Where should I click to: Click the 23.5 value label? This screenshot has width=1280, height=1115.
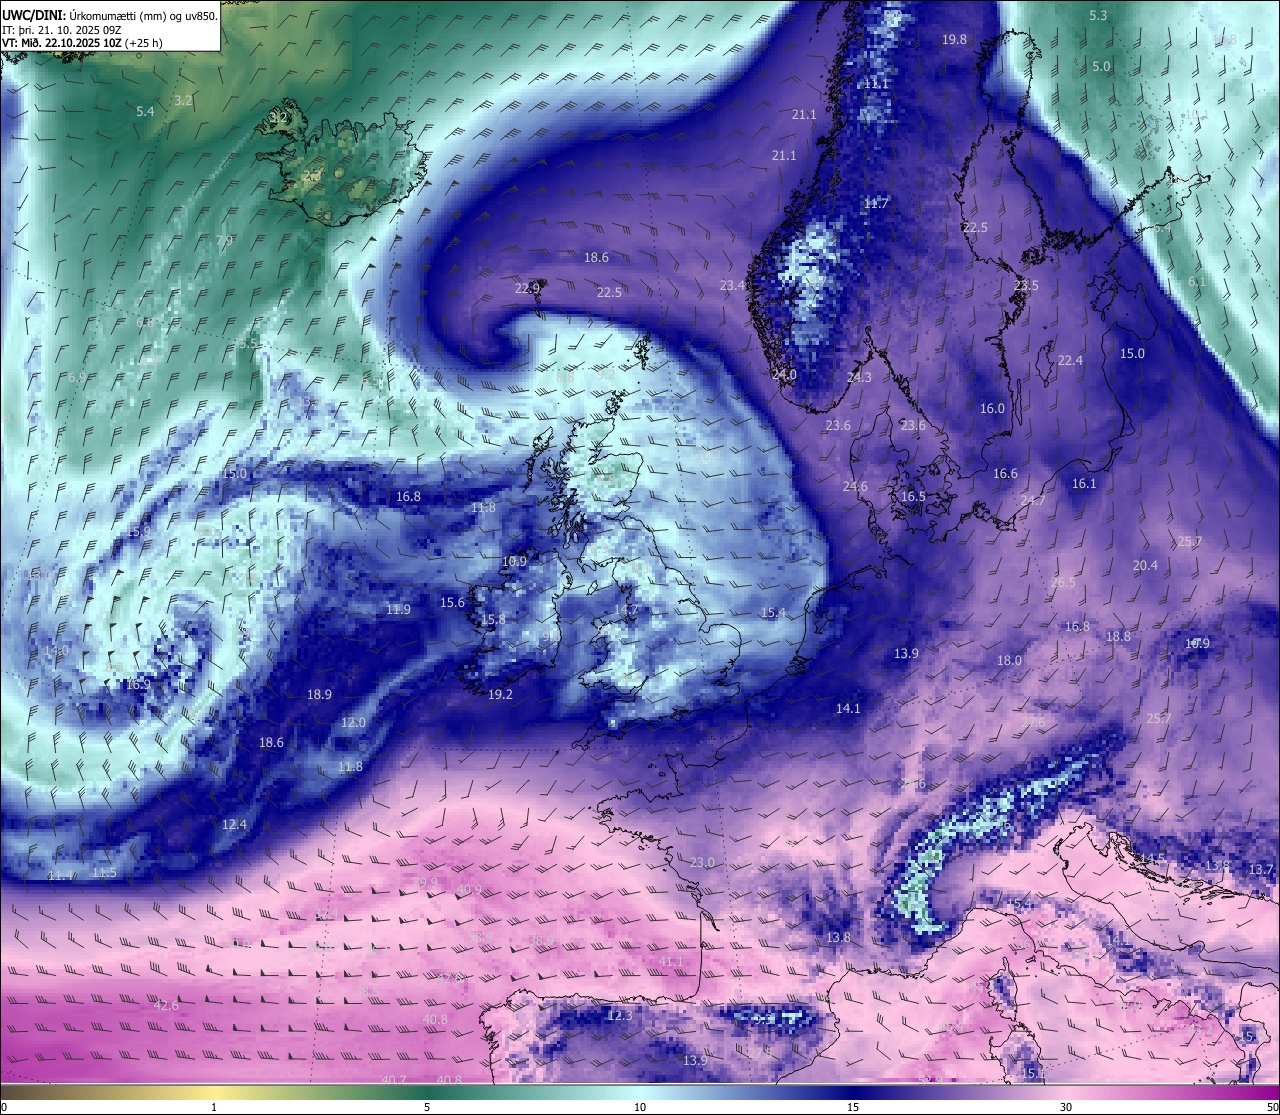1026,285
